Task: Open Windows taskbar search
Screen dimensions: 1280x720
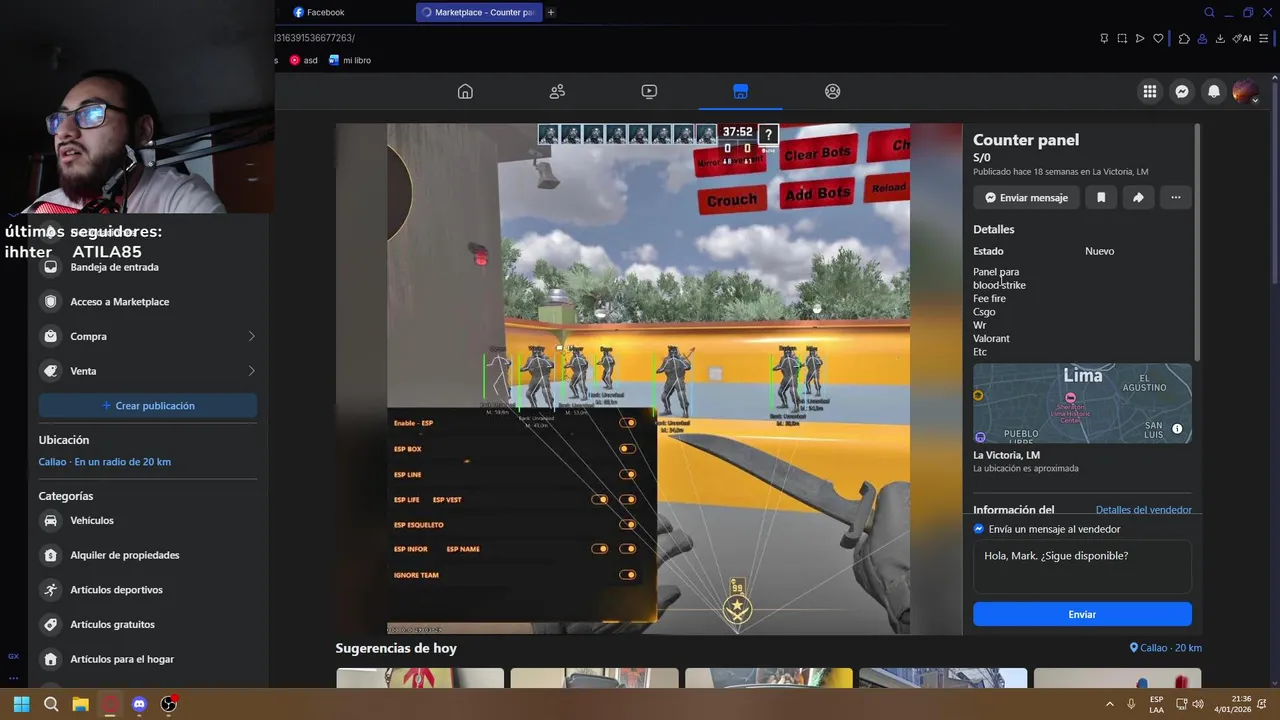Action: pyautogui.click(x=51, y=704)
